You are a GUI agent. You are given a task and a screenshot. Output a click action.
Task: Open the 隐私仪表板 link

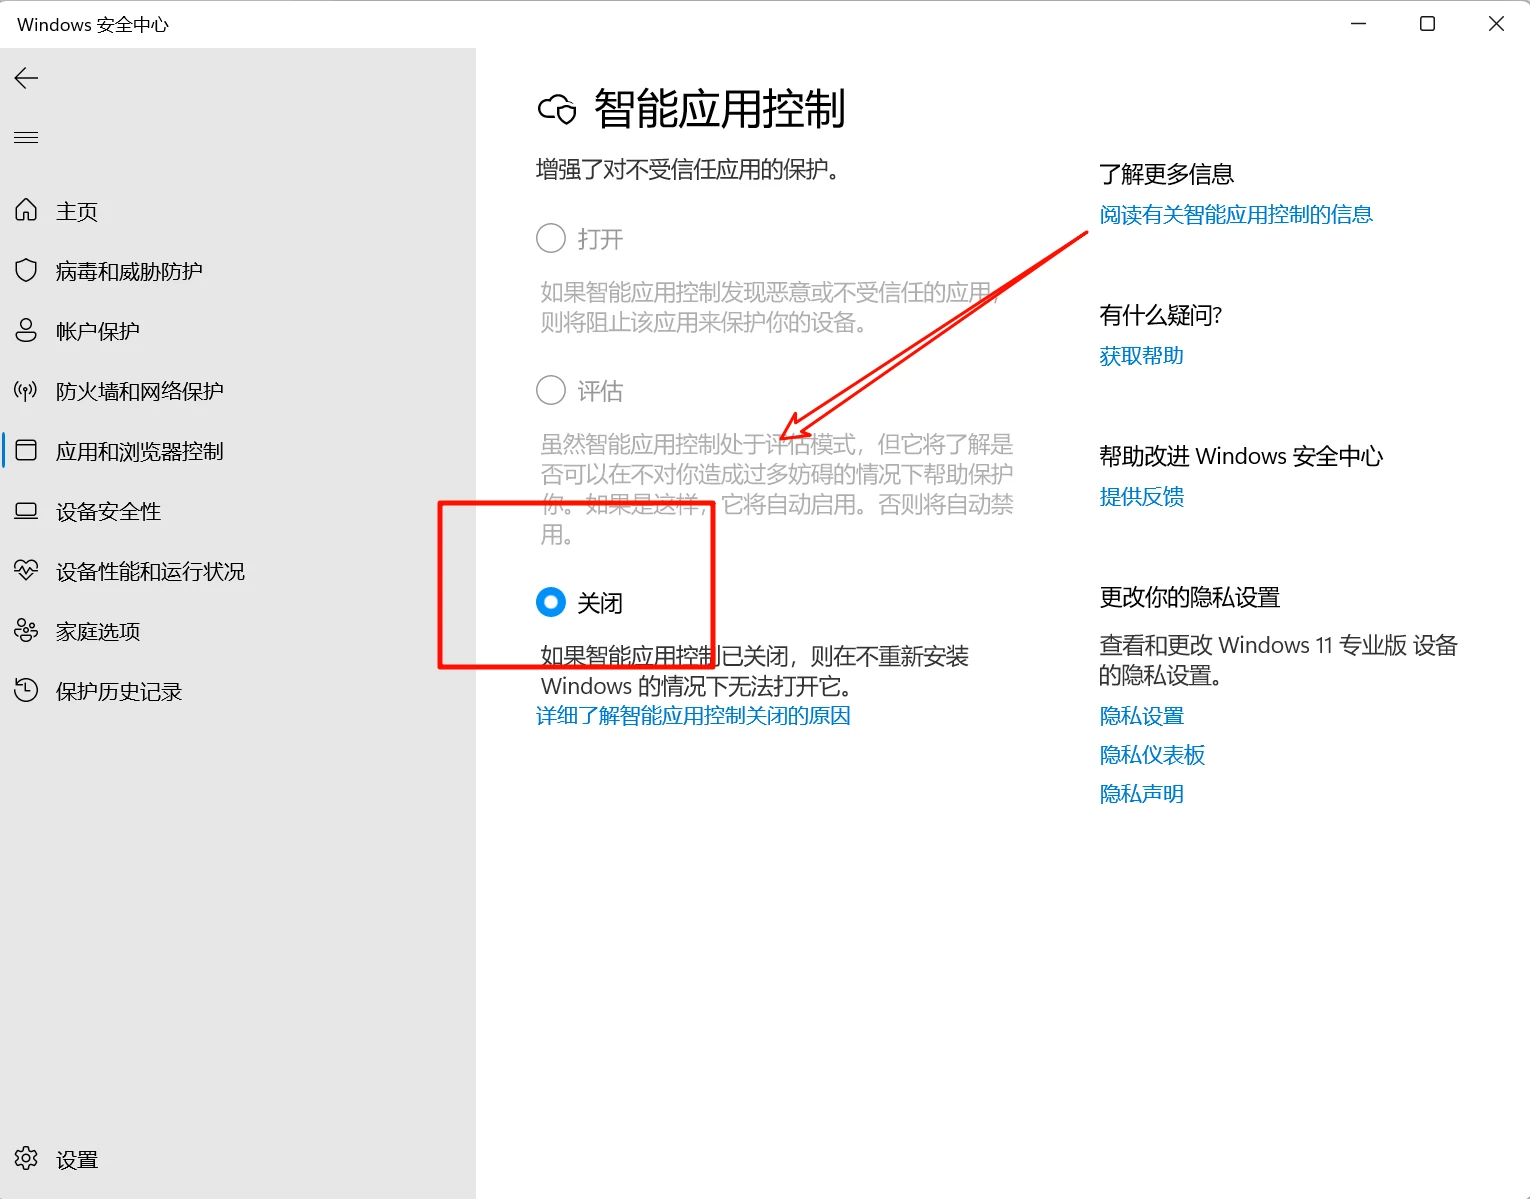point(1152,755)
